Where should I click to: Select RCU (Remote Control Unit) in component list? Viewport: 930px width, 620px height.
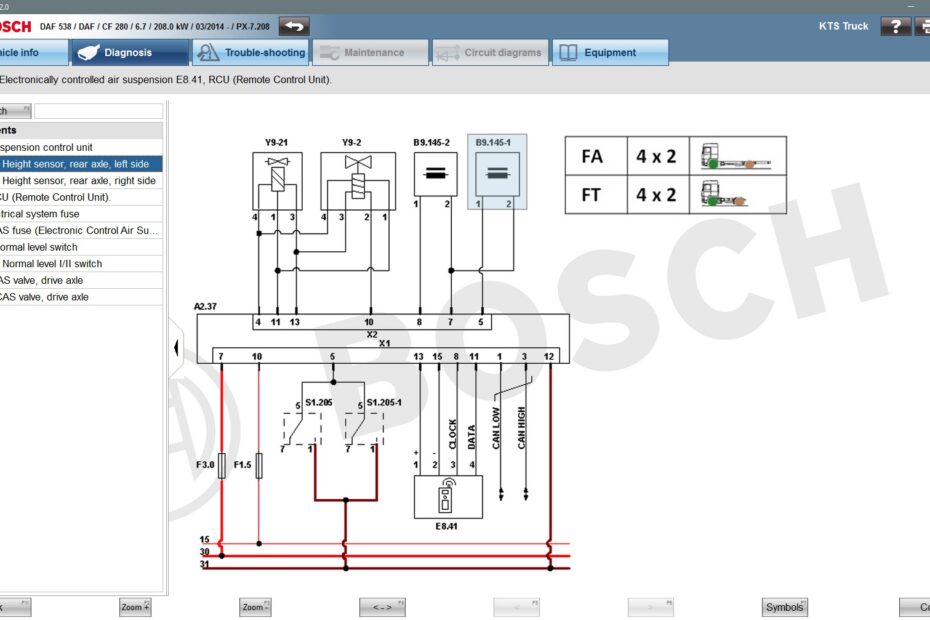pyautogui.click(x=80, y=196)
